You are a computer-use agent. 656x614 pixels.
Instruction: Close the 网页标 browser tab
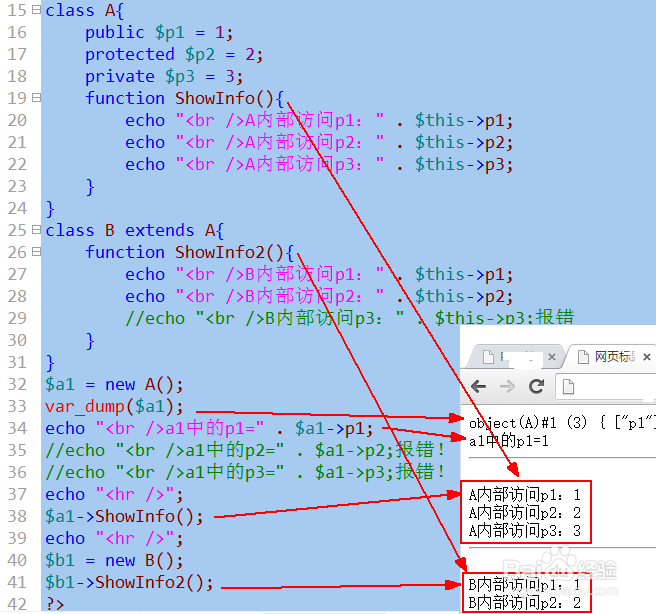pos(647,357)
